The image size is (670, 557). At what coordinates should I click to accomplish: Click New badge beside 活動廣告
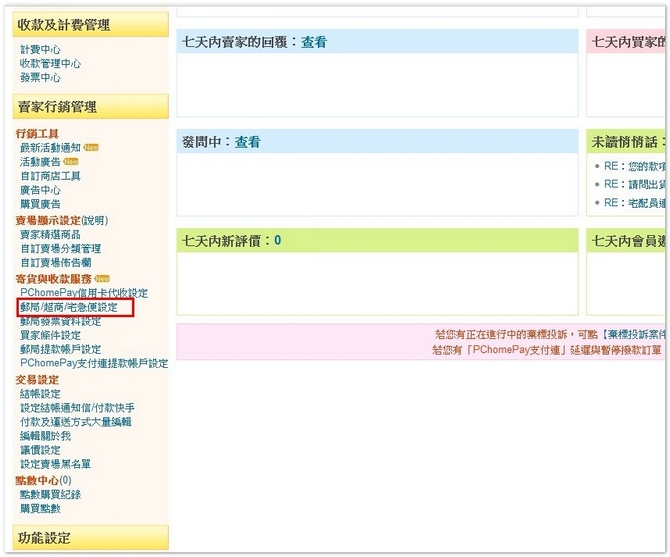click(x=70, y=162)
